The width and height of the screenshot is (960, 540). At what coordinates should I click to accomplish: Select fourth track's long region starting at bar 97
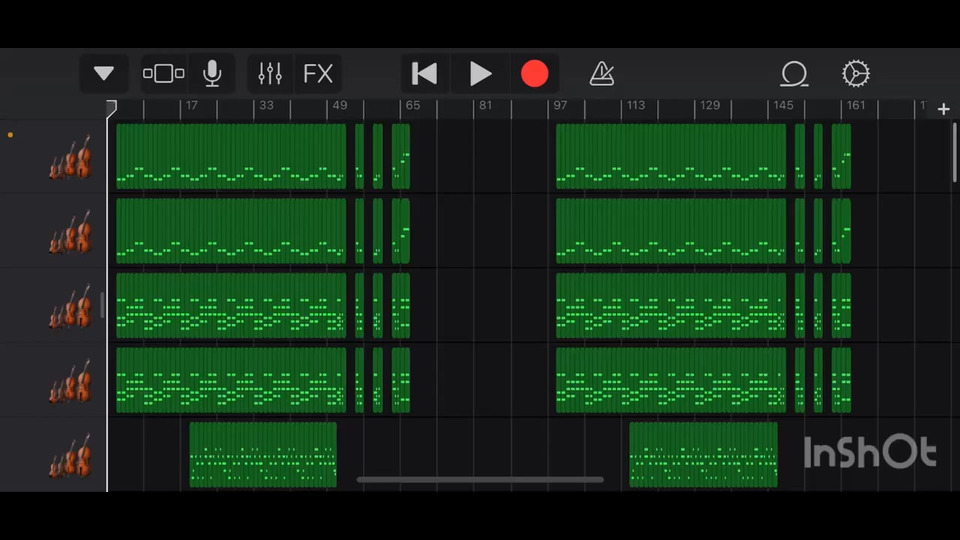coord(671,380)
